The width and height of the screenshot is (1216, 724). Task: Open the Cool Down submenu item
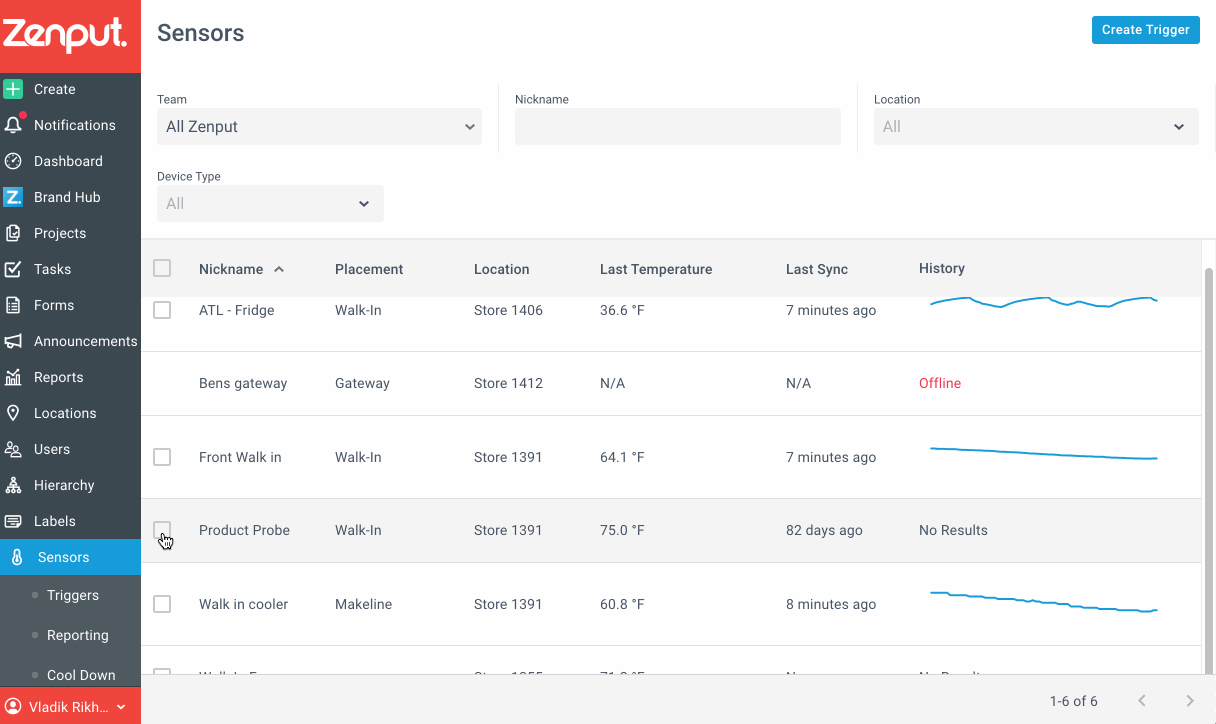(81, 675)
